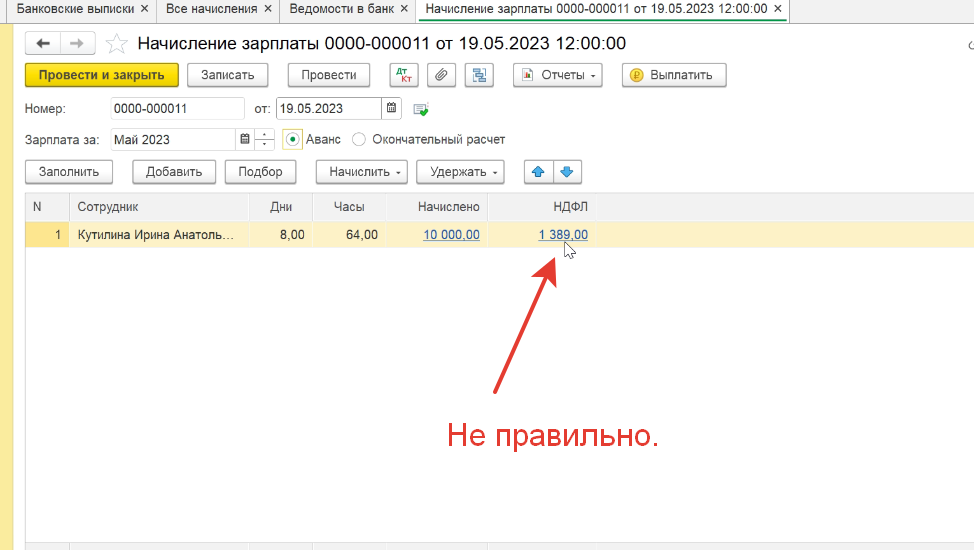
Task: Select Окончательный расчет radio option
Action: pyautogui.click(x=360, y=140)
